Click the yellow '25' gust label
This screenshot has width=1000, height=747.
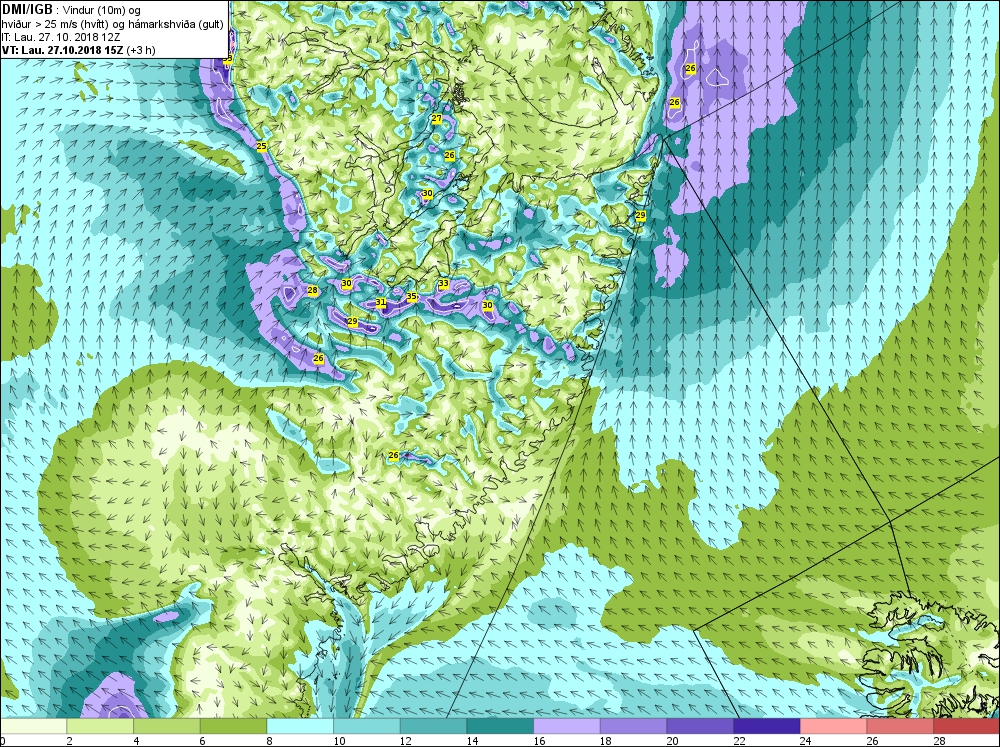(x=261, y=147)
